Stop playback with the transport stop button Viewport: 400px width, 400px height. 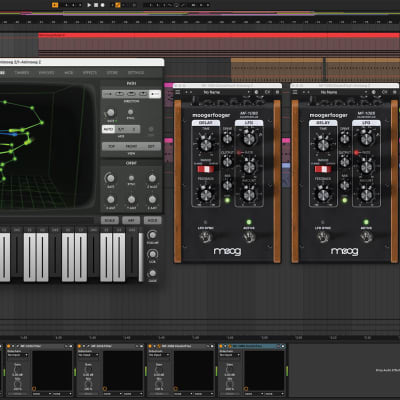click(x=96, y=5)
